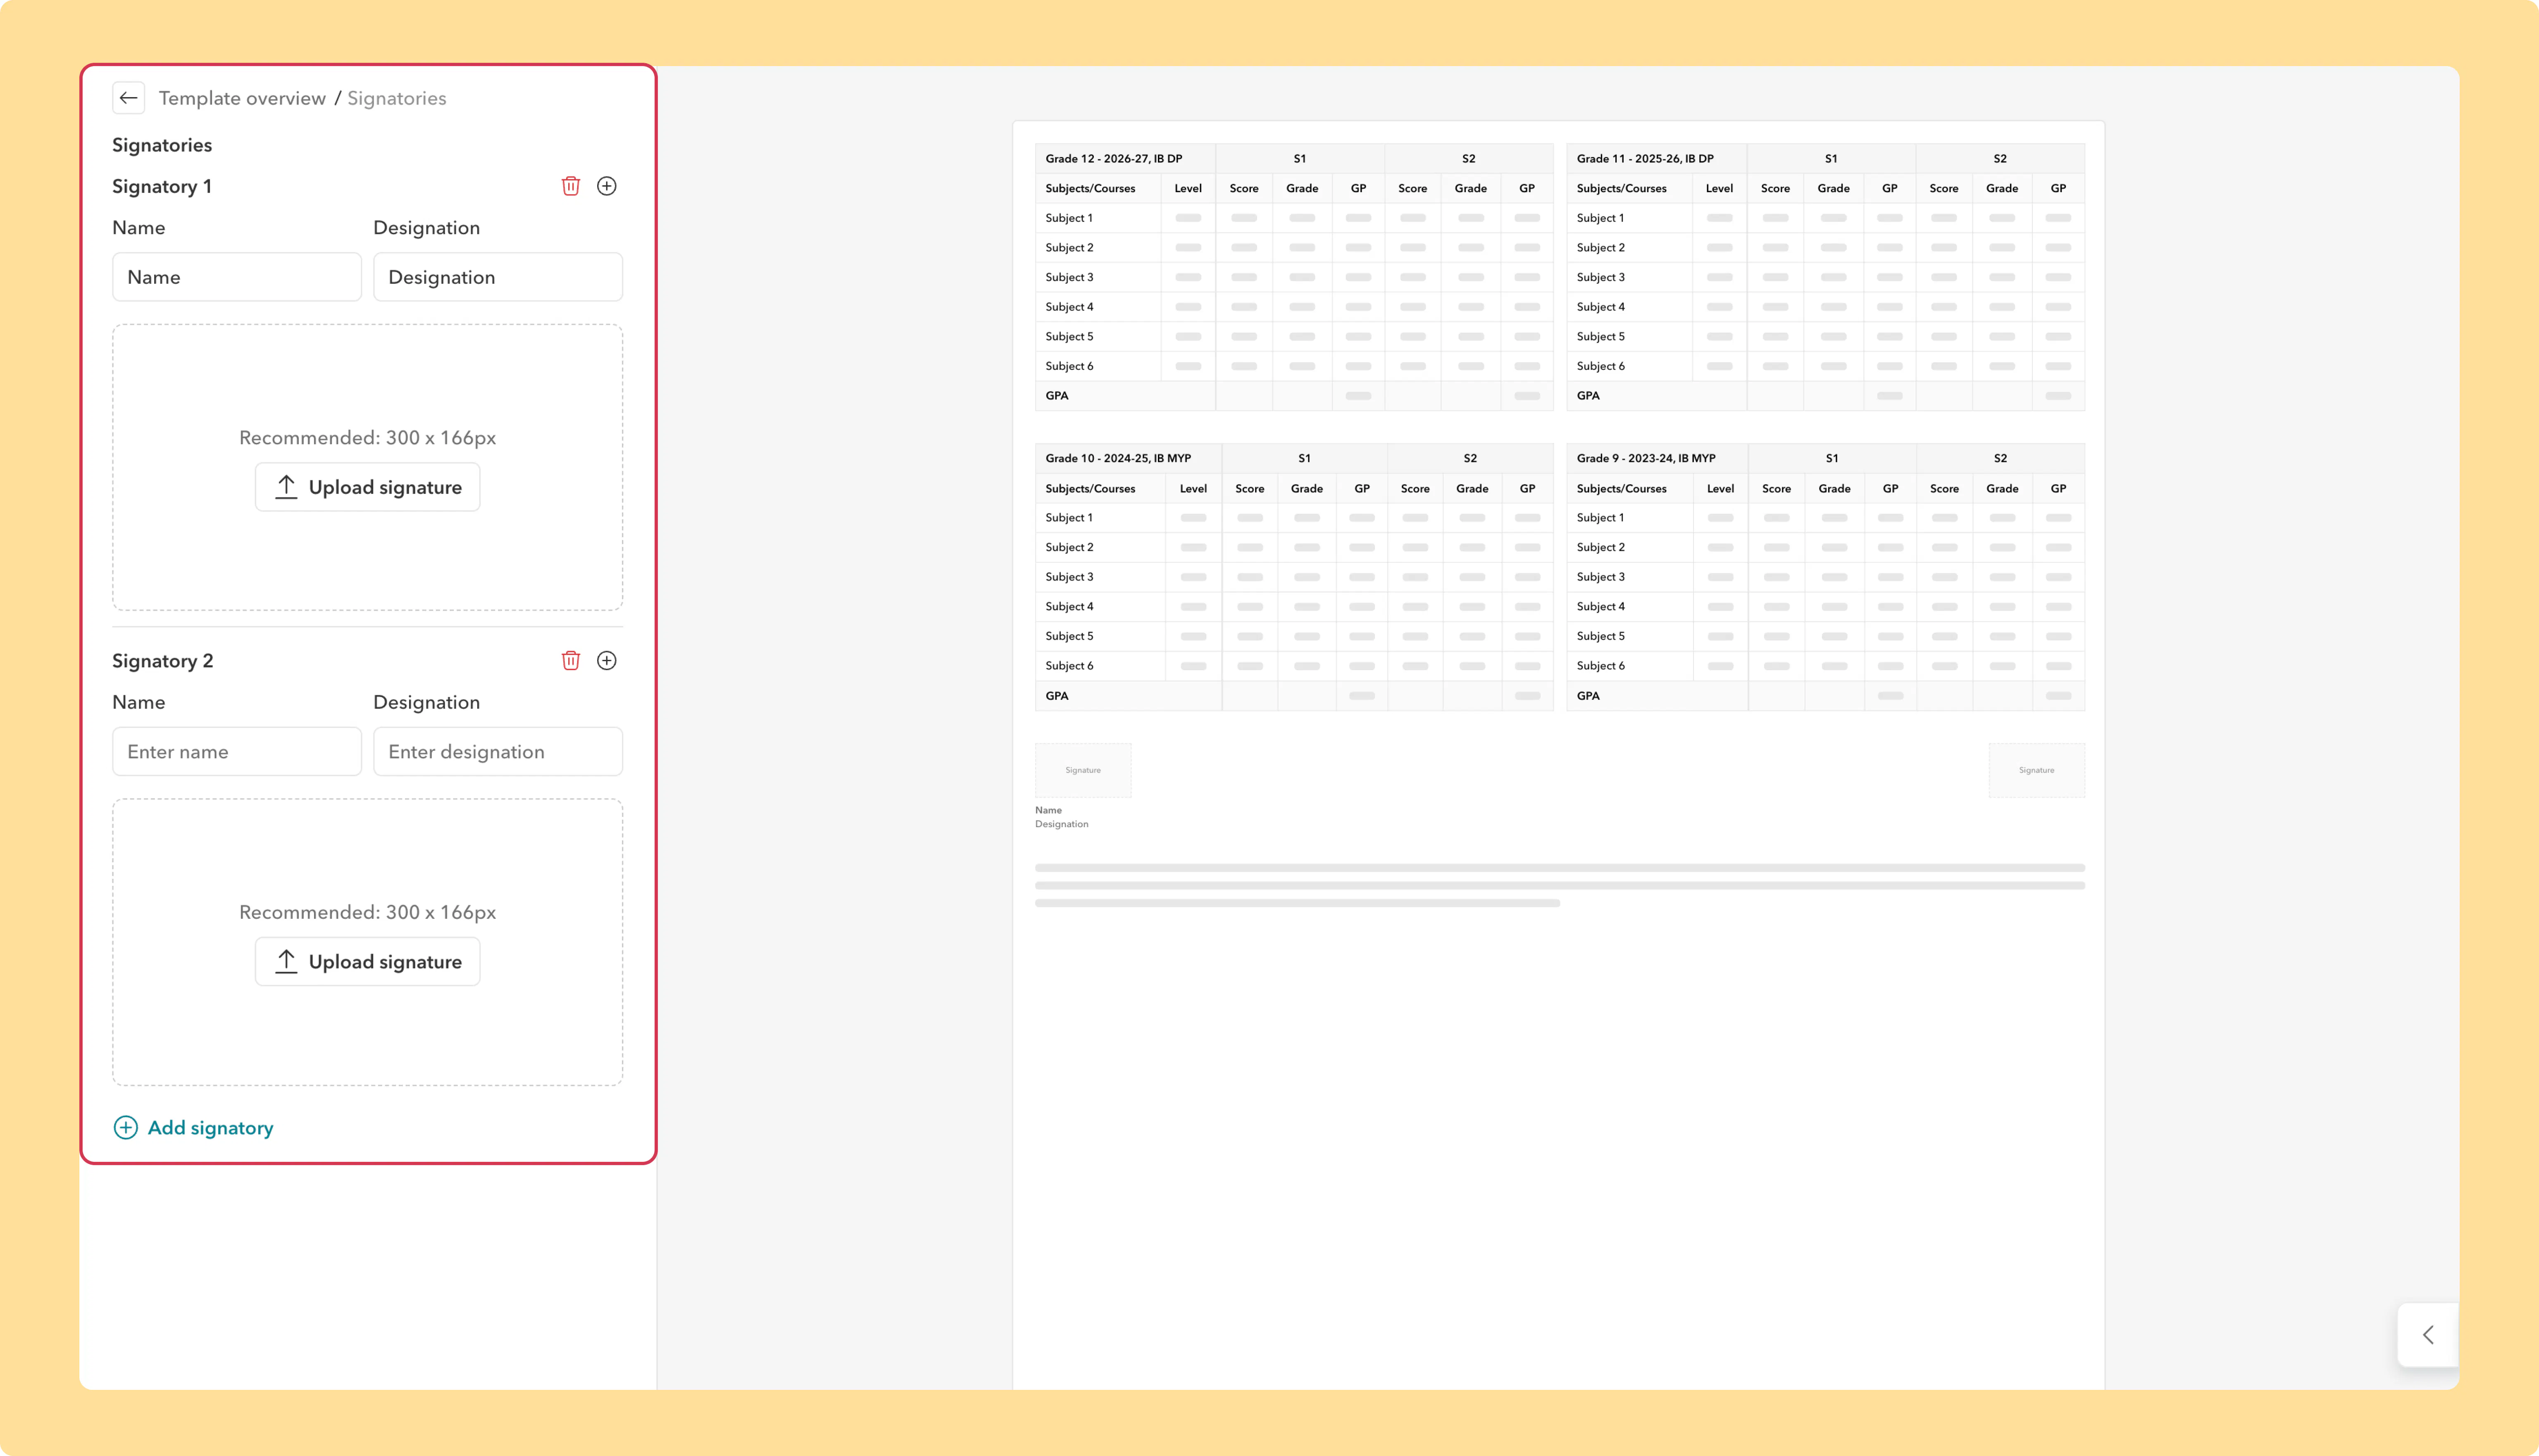This screenshot has height=1456, width=2539.
Task: Go back using the left arrow icon
Action: click(128, 98)
